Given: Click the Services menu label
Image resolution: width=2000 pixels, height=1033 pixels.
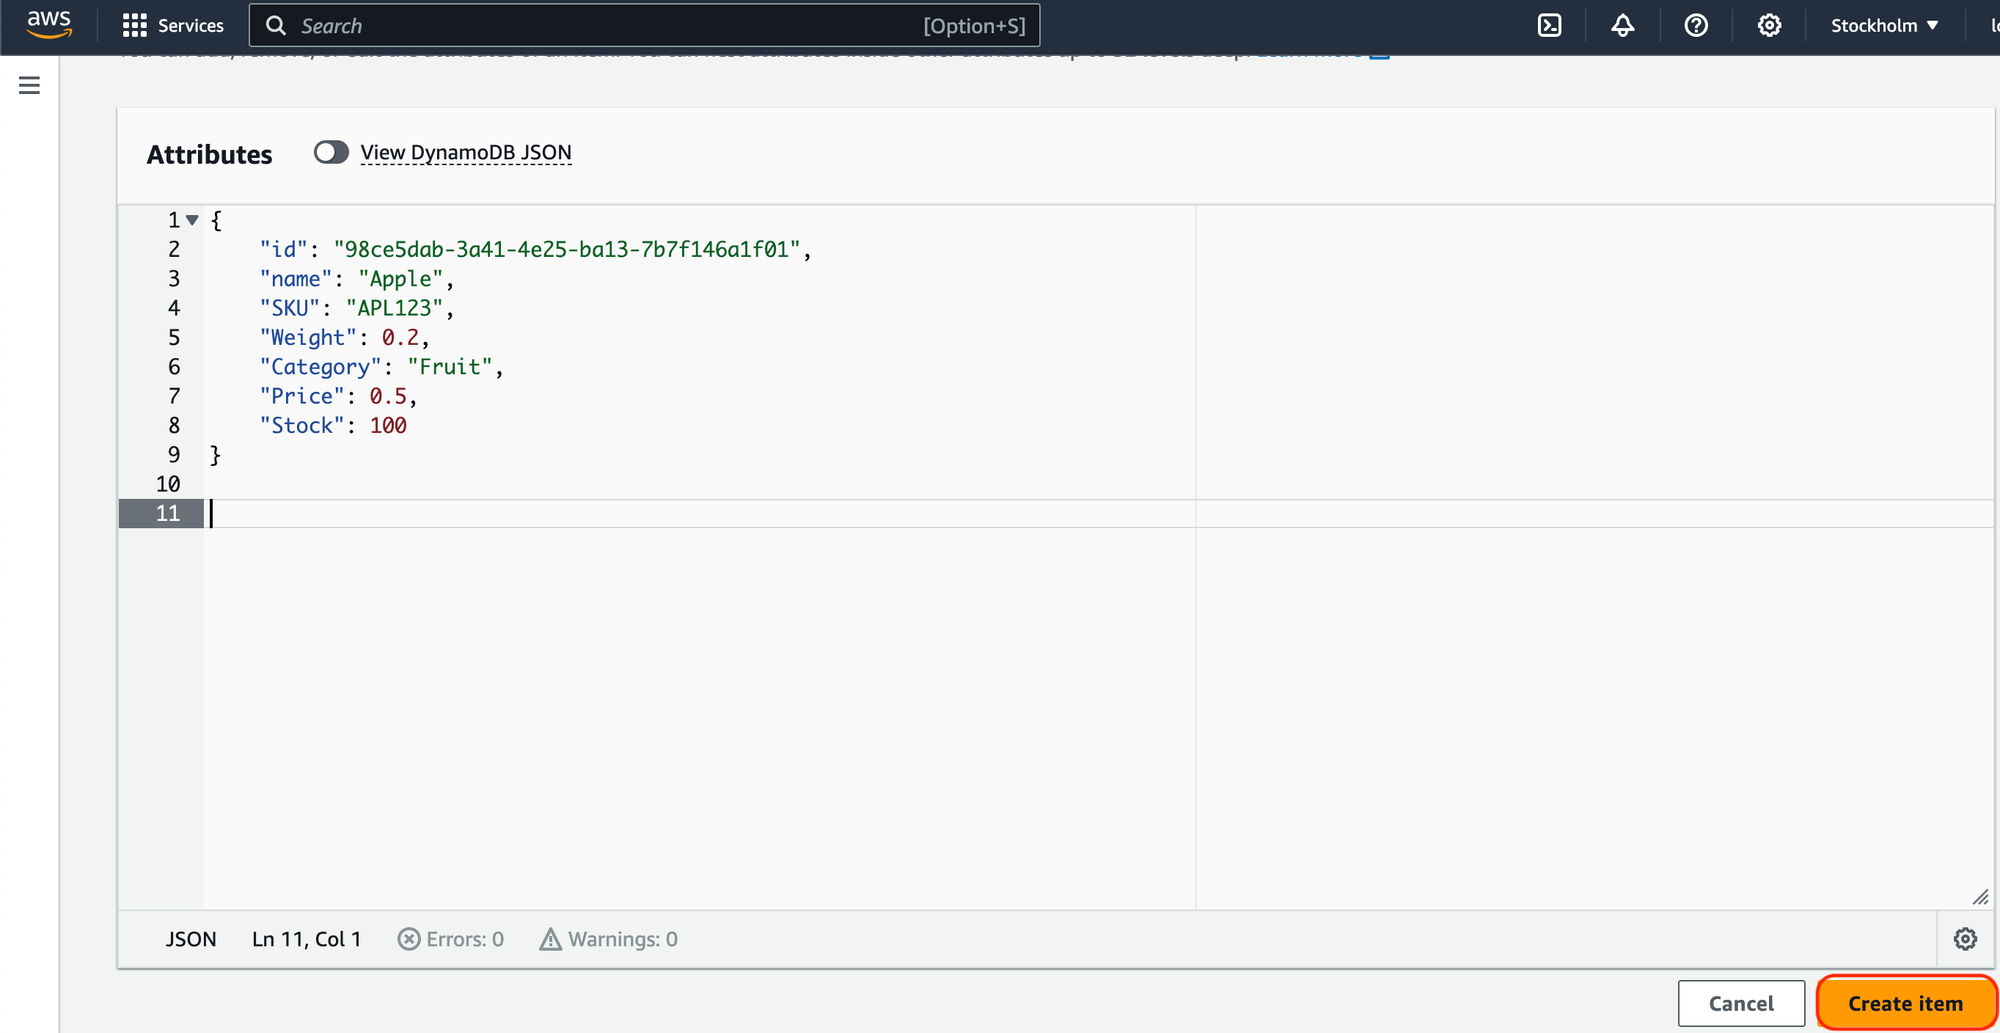Looking at the screenshot, I should pos(191,26).
